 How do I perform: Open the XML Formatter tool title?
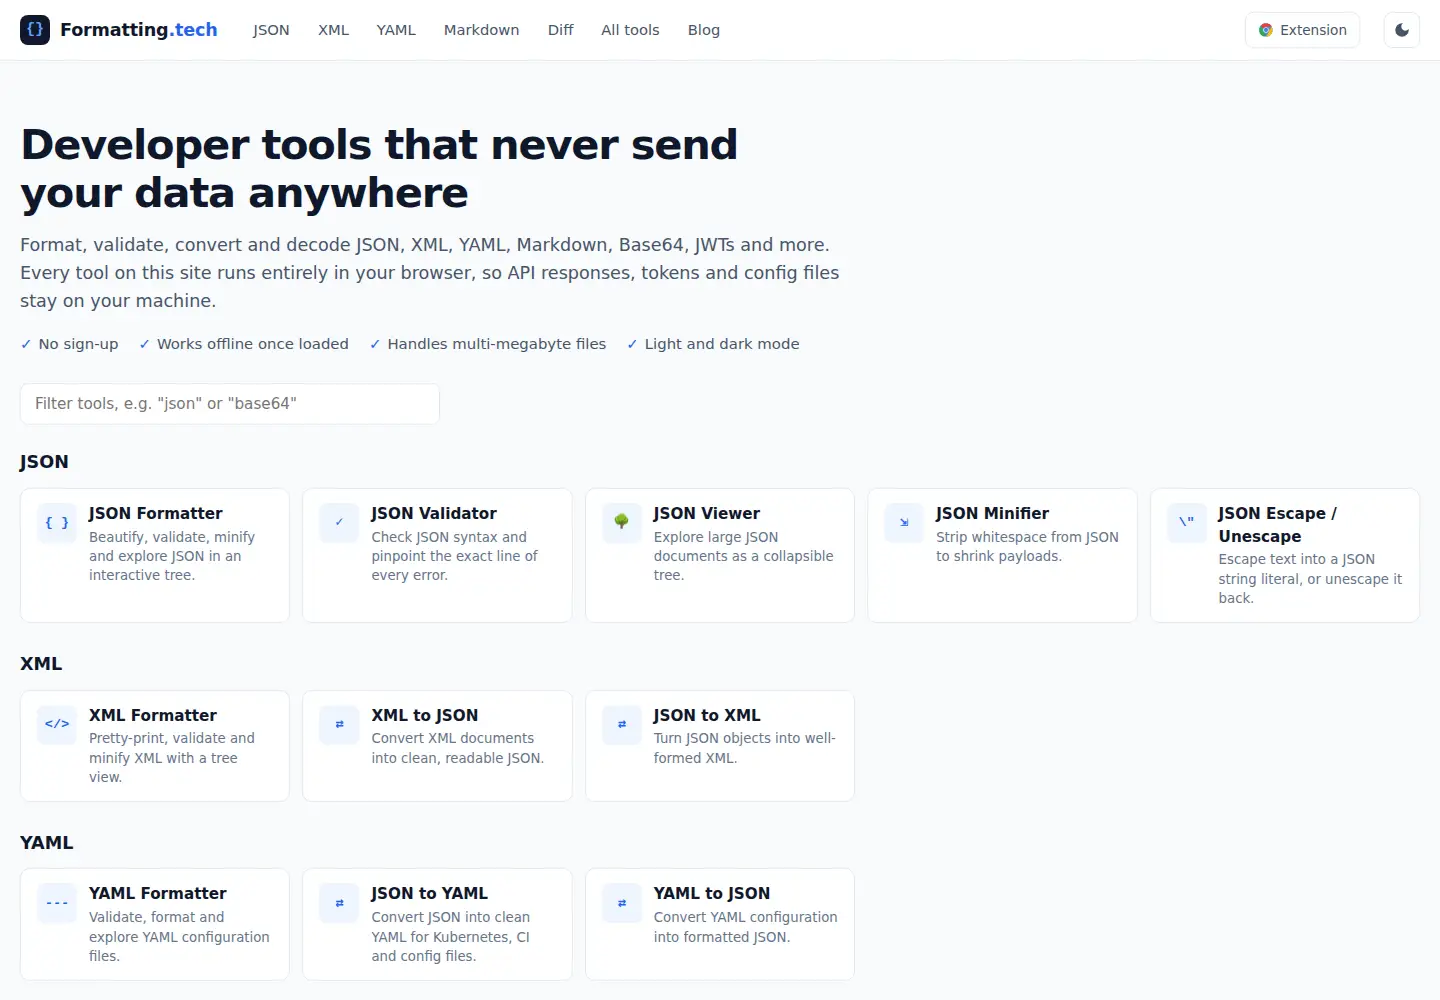153,715
